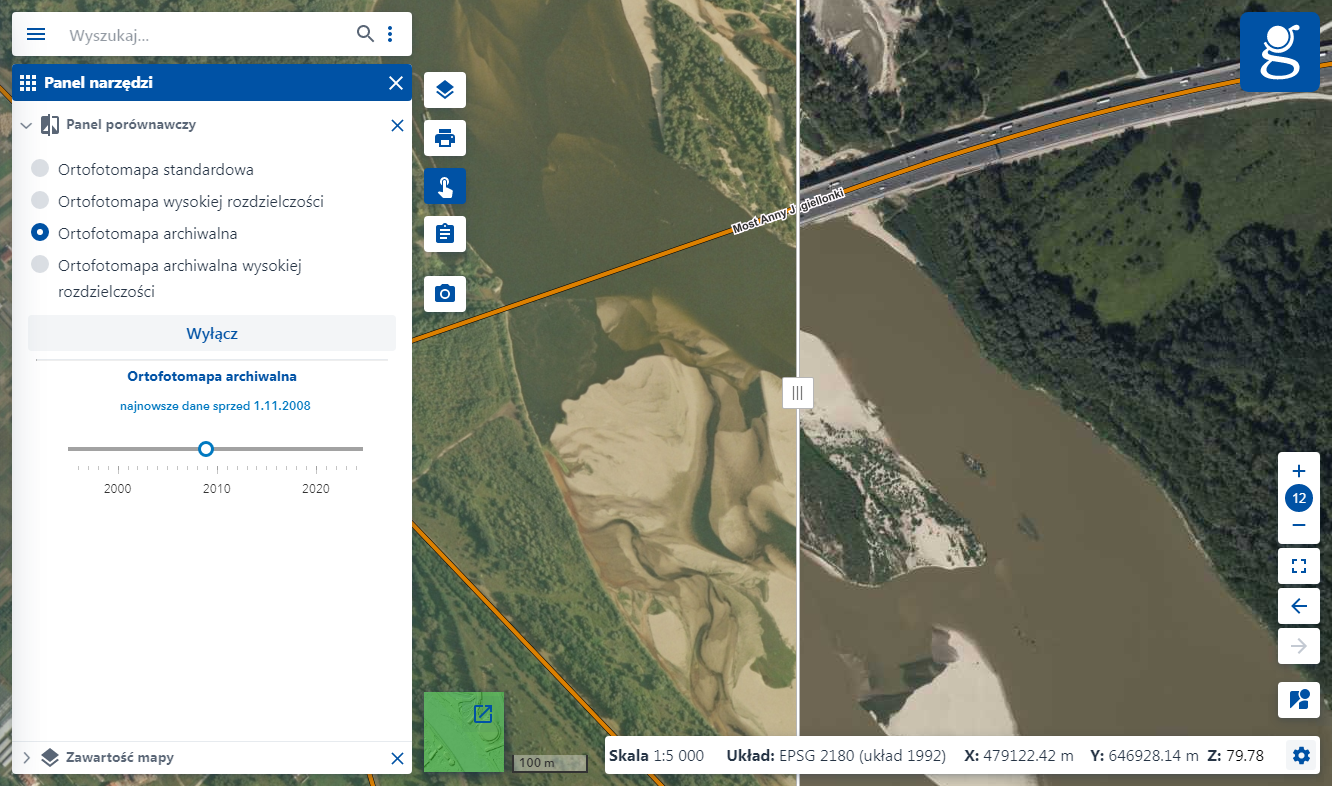
Task: Open the layers tool button
Action: pos(445,90)
